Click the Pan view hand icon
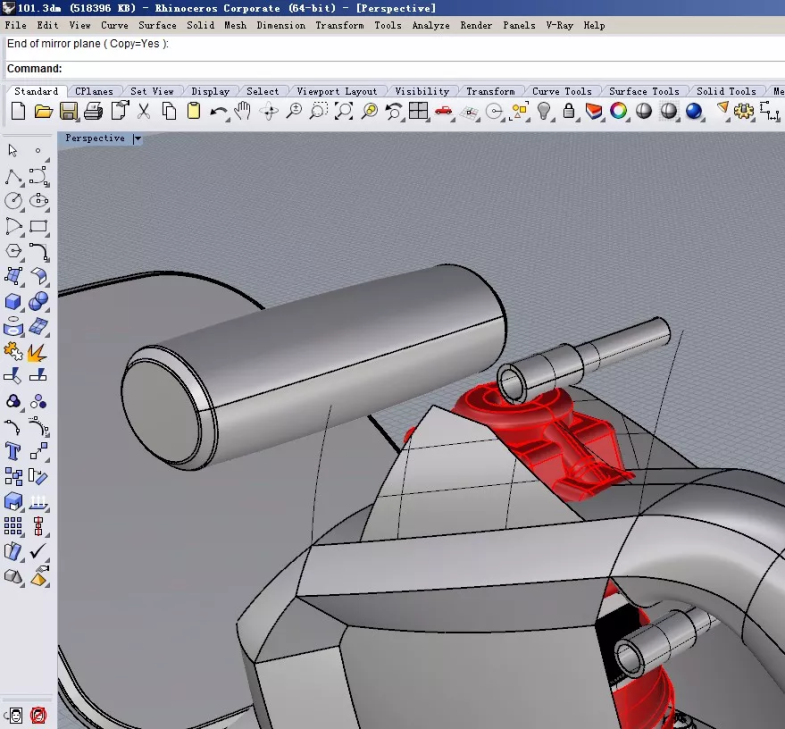 (243, 111)
